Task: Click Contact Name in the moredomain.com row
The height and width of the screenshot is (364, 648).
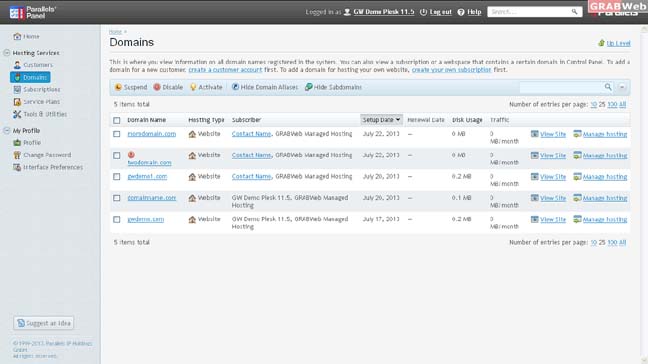Action: [251, 134]
